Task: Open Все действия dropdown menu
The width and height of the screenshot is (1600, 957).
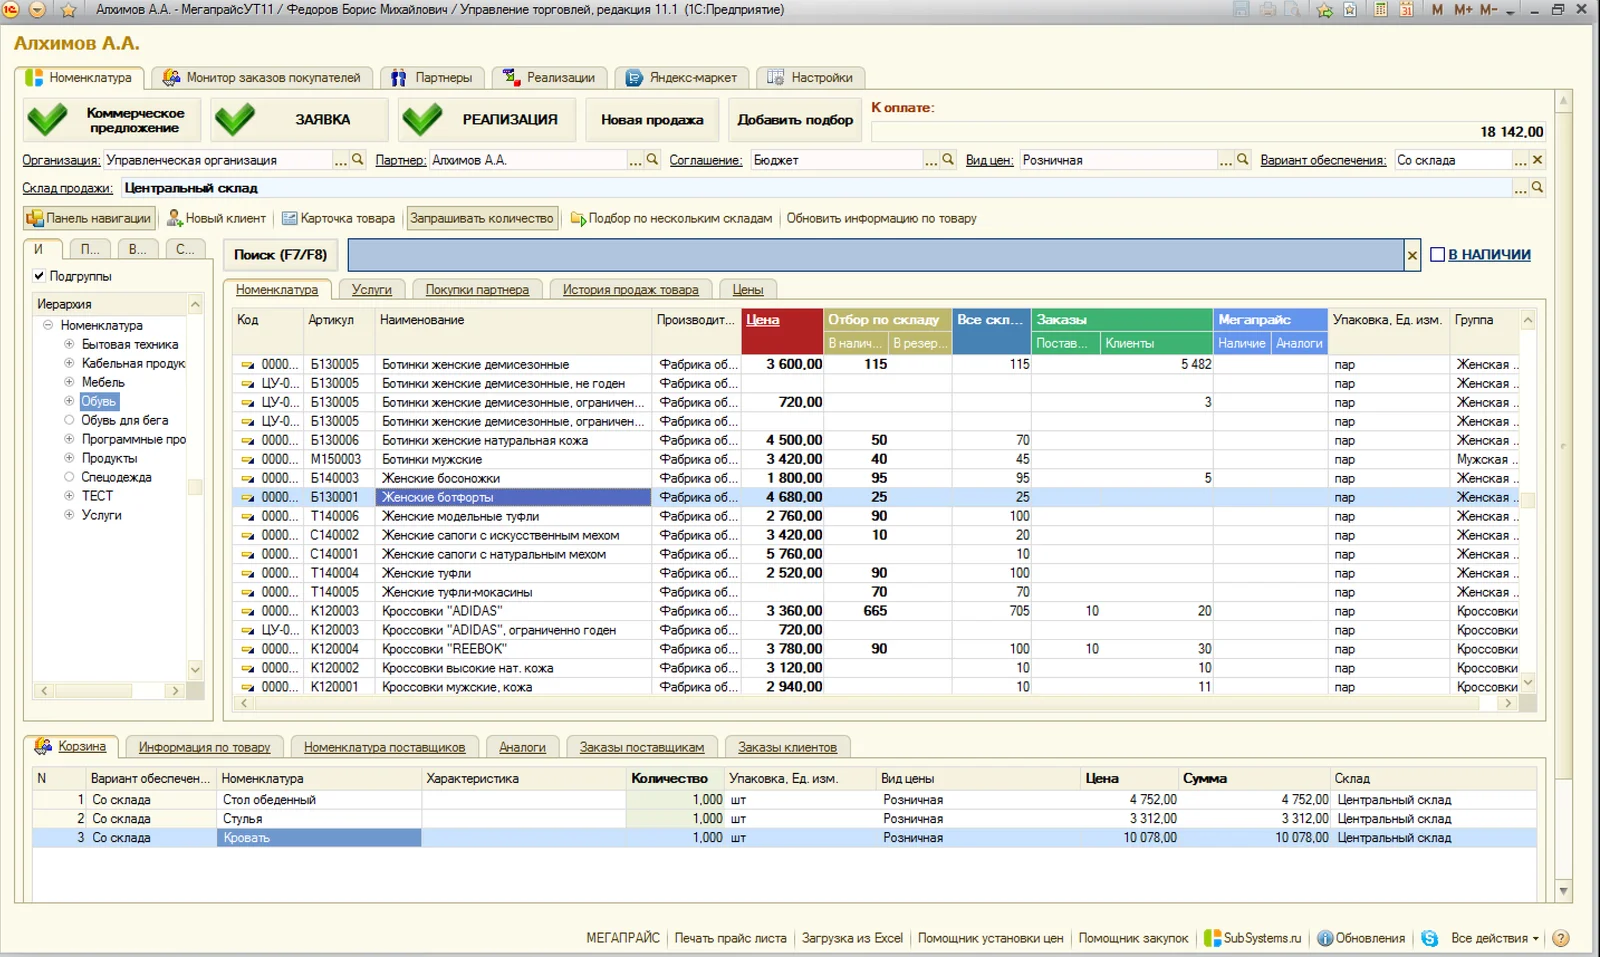Action: tap(1495, 938)
